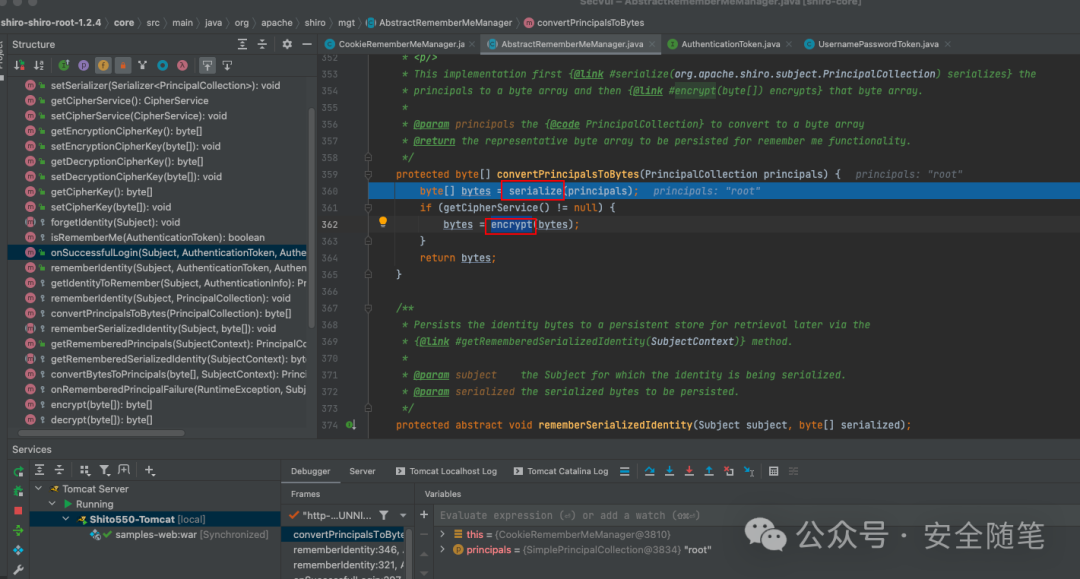Expand all nodes in Structure panel
Image resolution: width=1080 pixels, height=579 pixels.
point(242,44)
